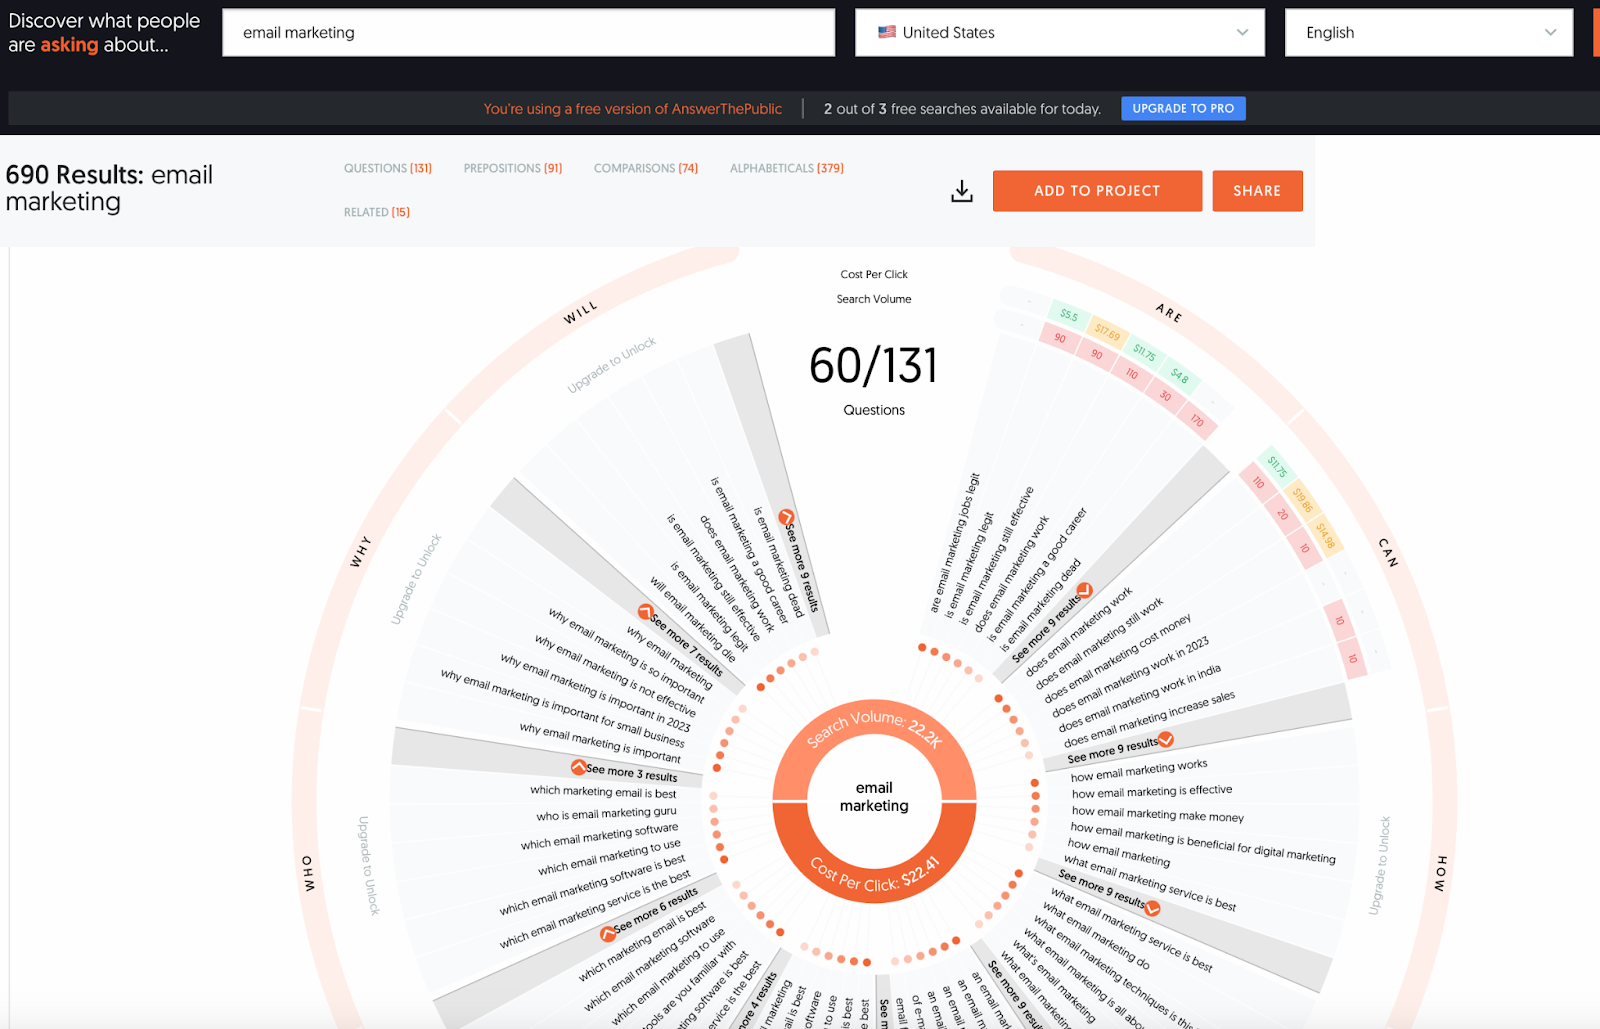Open the Comparisons (74) tab
Image resolution: width=1600 pixels, height=1029 pixels.
(x=646, y=168)
